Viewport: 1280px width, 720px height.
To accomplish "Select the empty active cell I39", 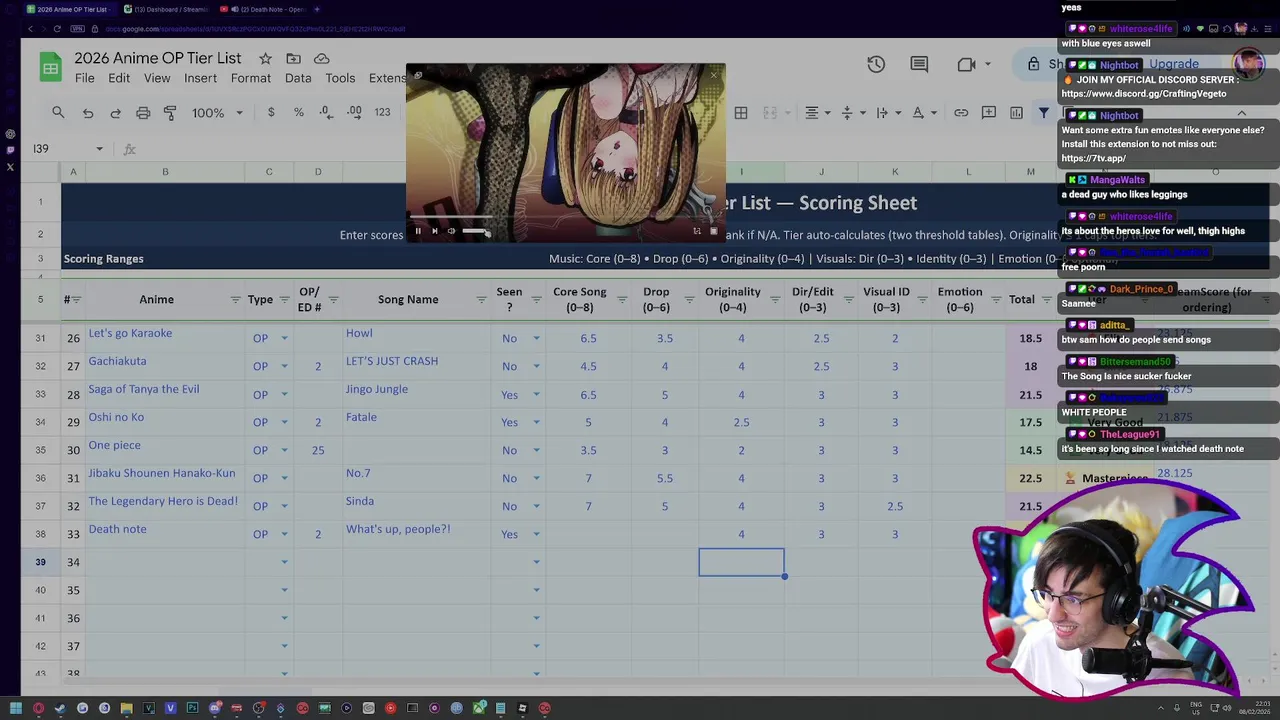I will [x=741, y=562].
